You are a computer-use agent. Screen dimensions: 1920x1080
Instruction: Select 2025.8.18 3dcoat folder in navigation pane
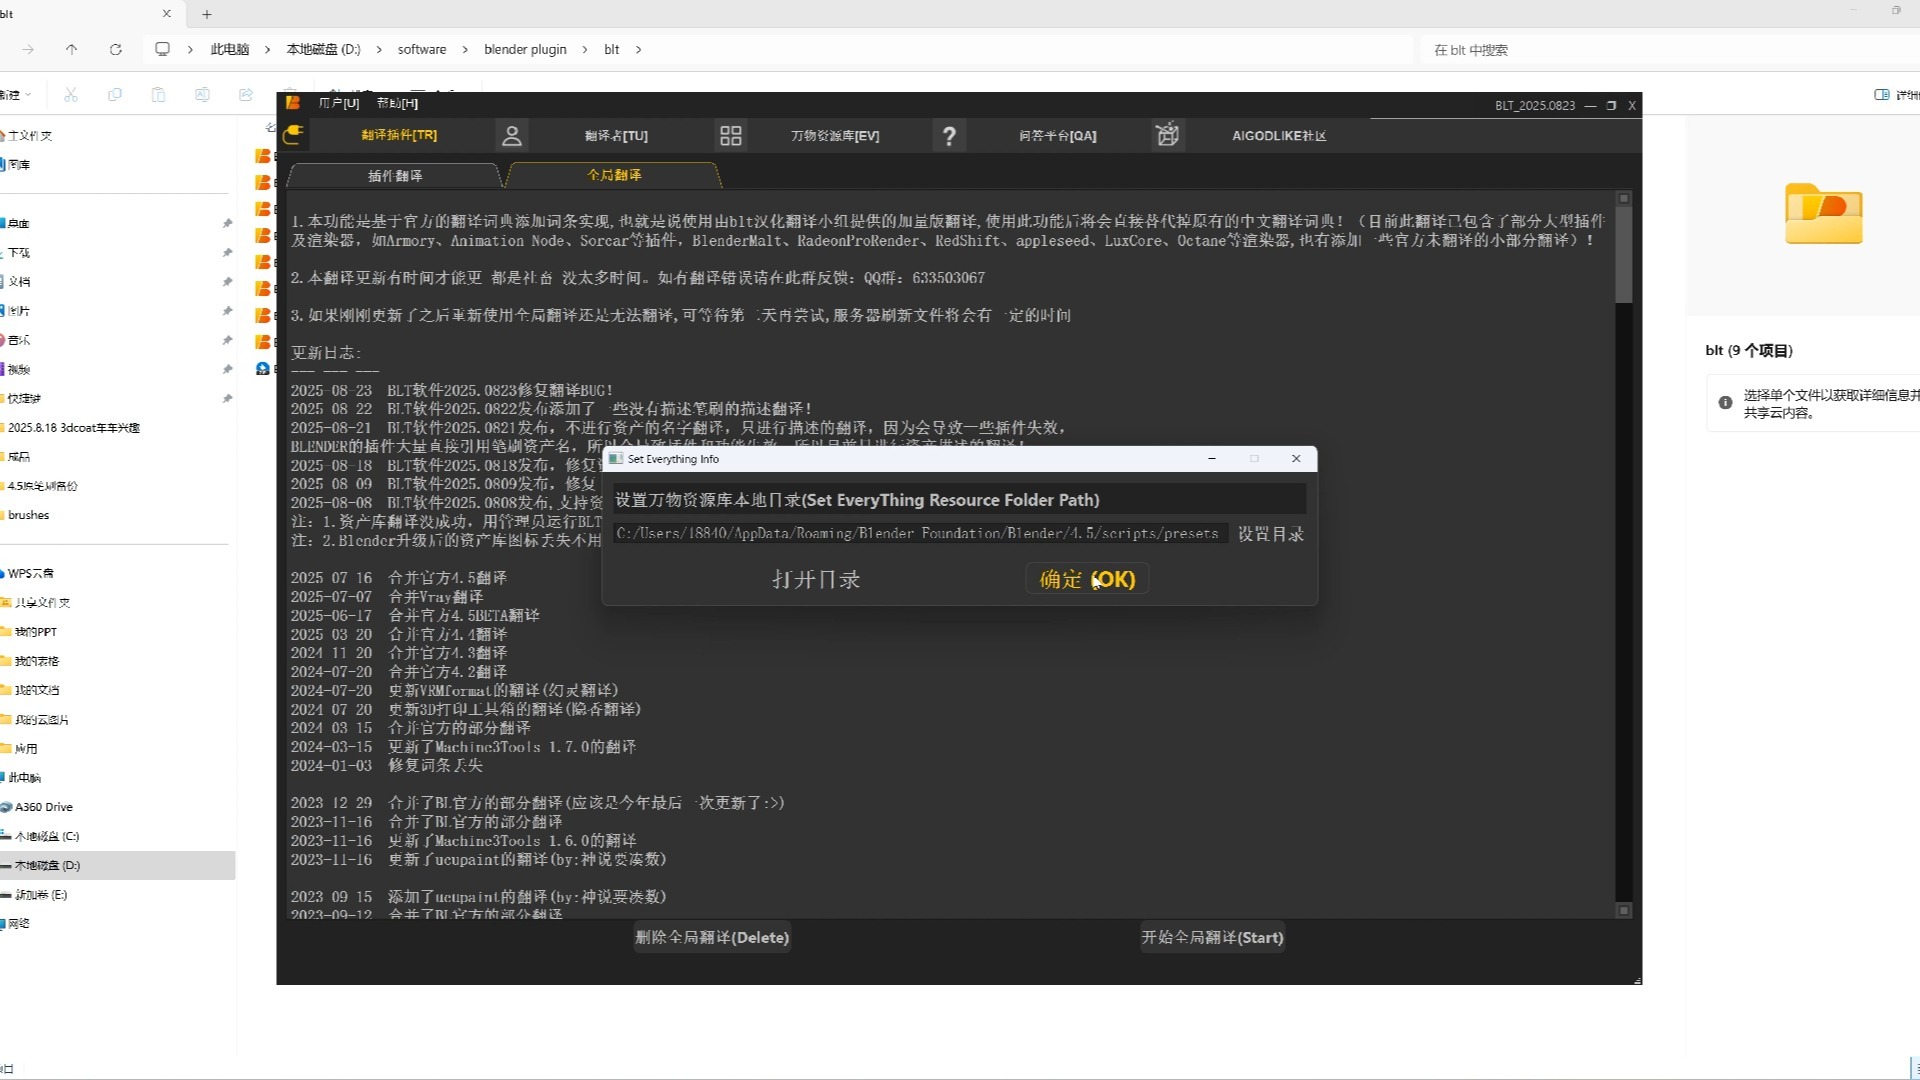pos(73,427)
